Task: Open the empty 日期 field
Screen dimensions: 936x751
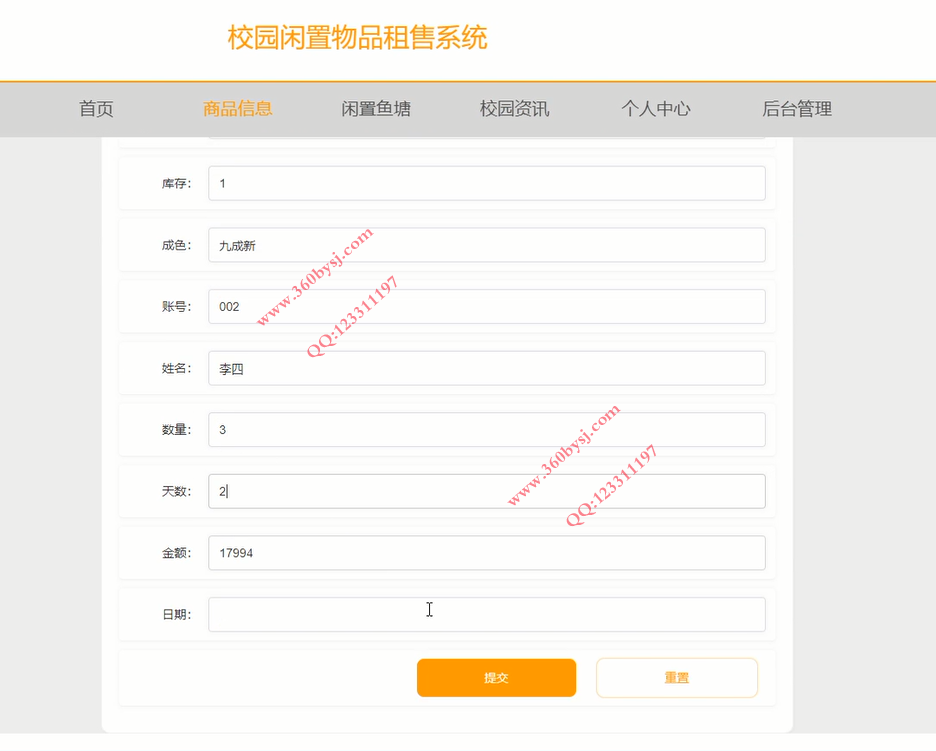Action: (487, 614)
